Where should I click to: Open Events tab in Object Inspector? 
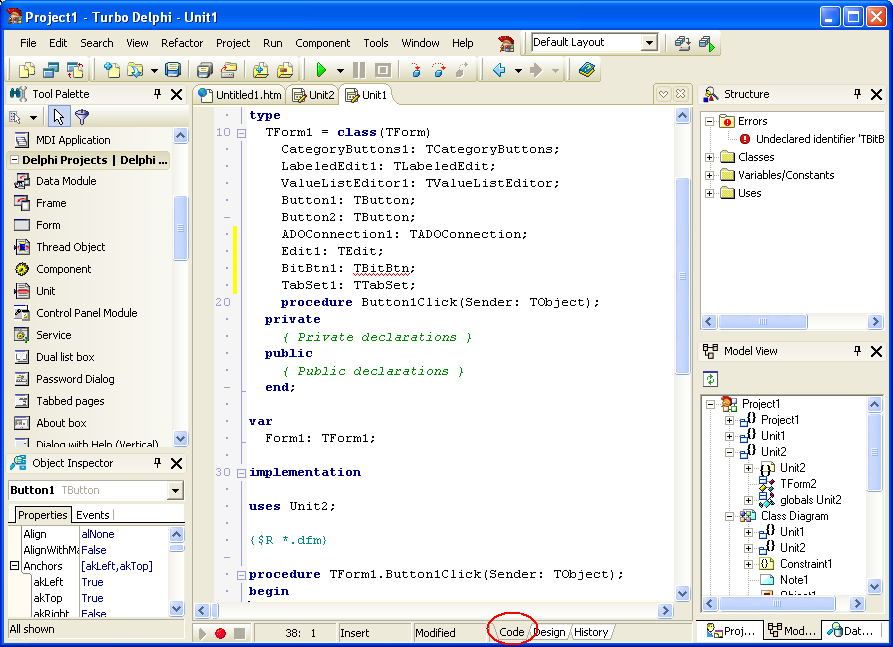93,515
